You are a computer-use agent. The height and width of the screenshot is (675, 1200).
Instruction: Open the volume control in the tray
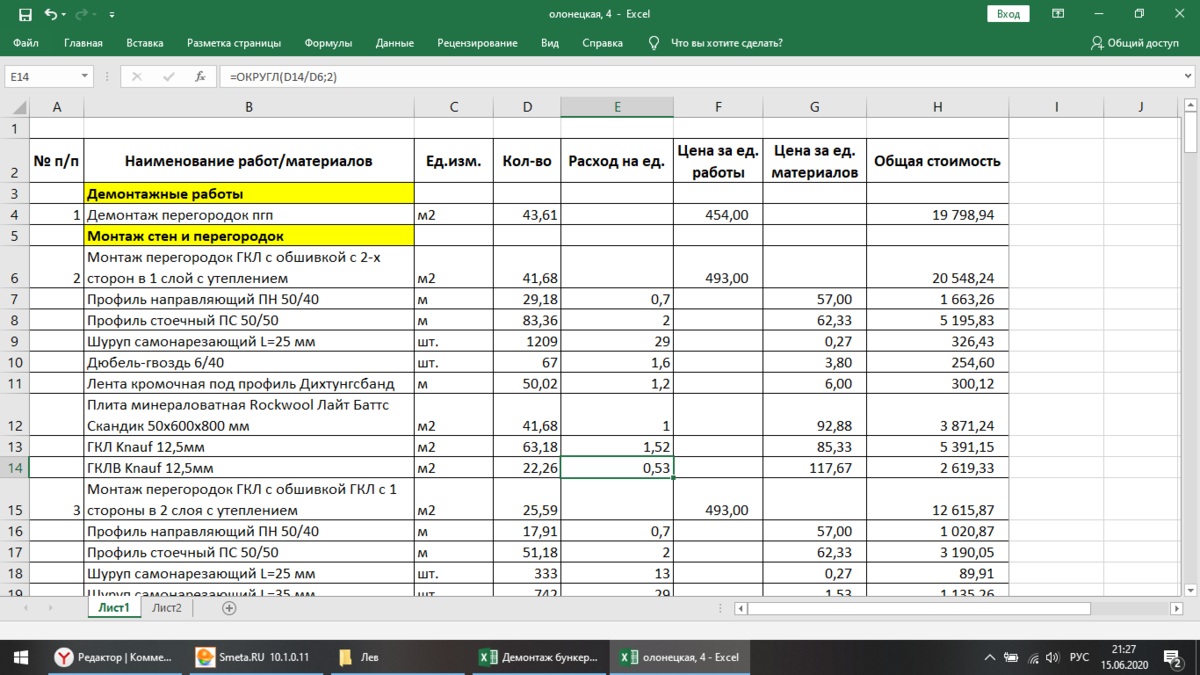[x=1051, y=657]
